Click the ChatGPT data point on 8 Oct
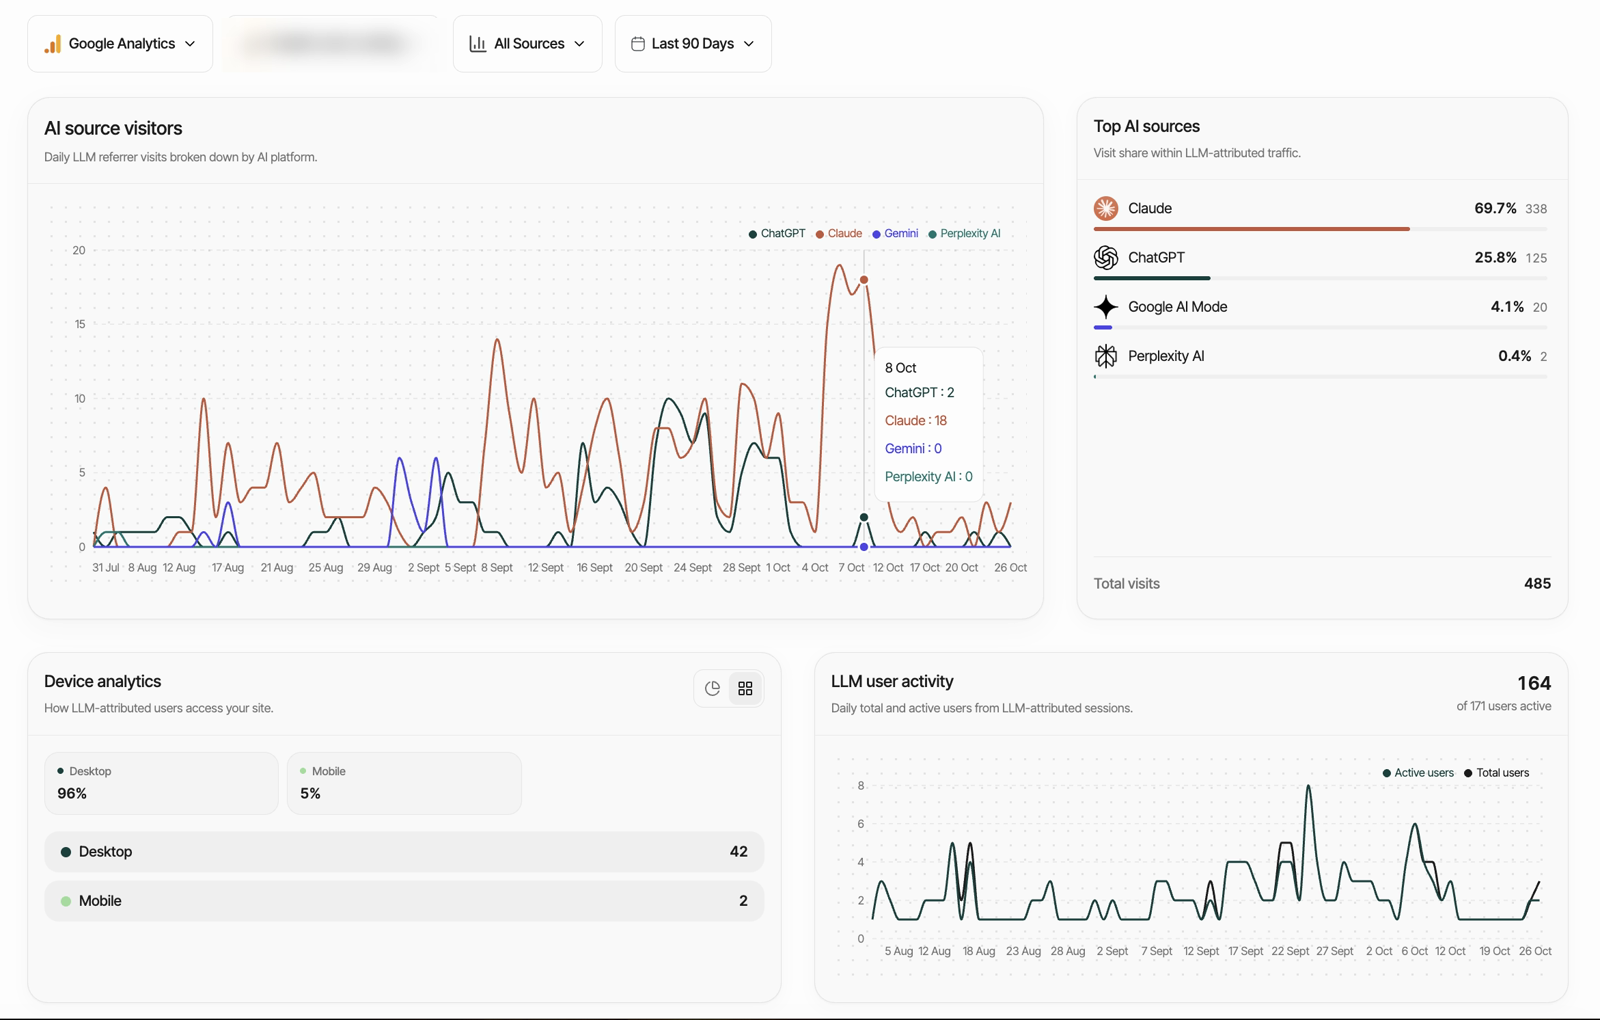The image size is (1600, 1020). click(x=864, y=517)
